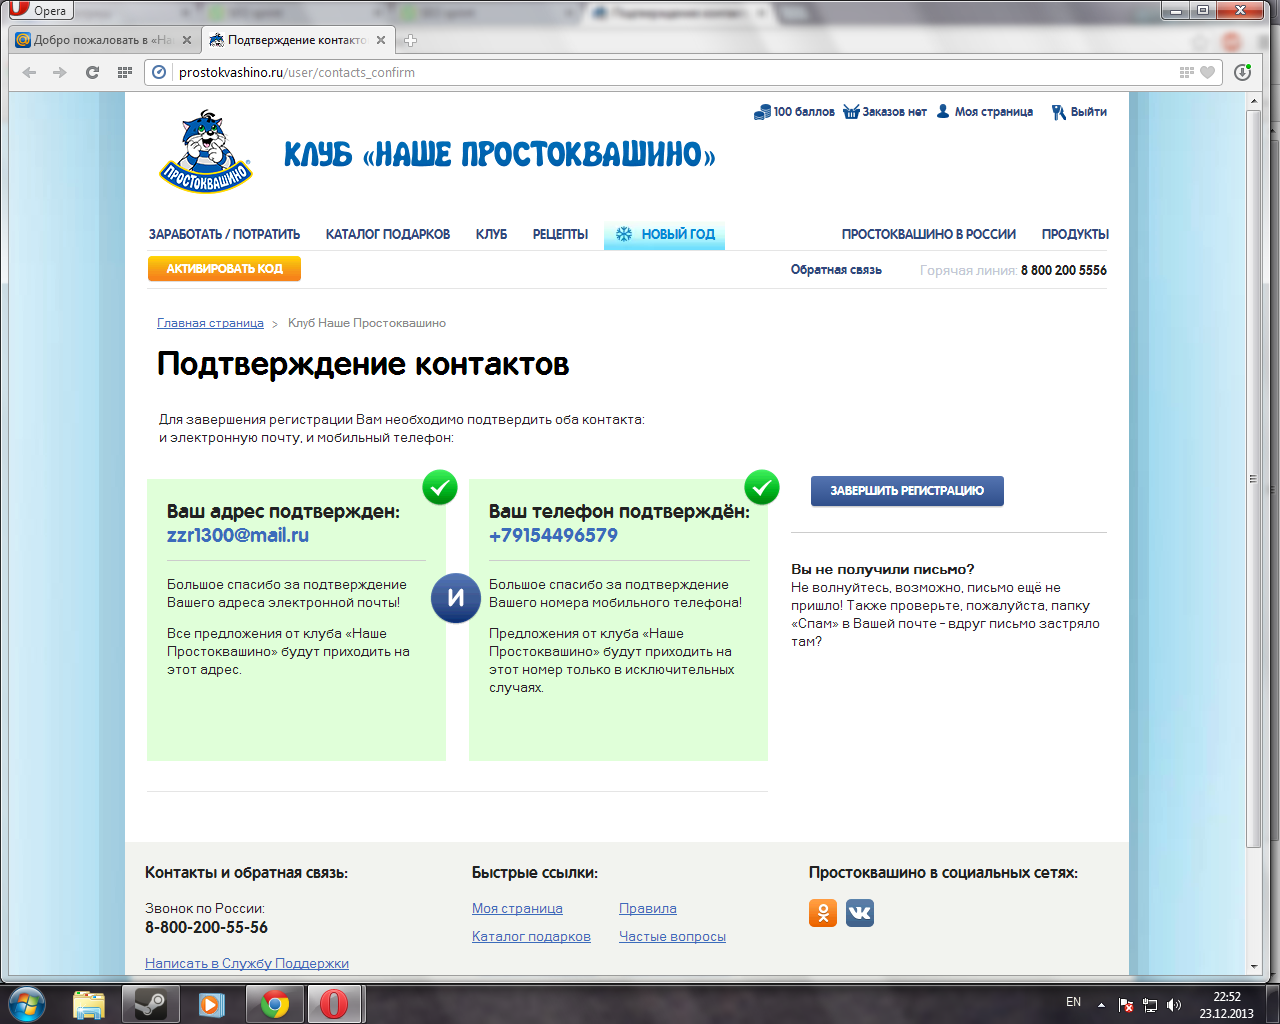
Task: Open 'ЗАРАБОТАТЬ / ПОТРАТИТЬ' menu
Action: 224,234
